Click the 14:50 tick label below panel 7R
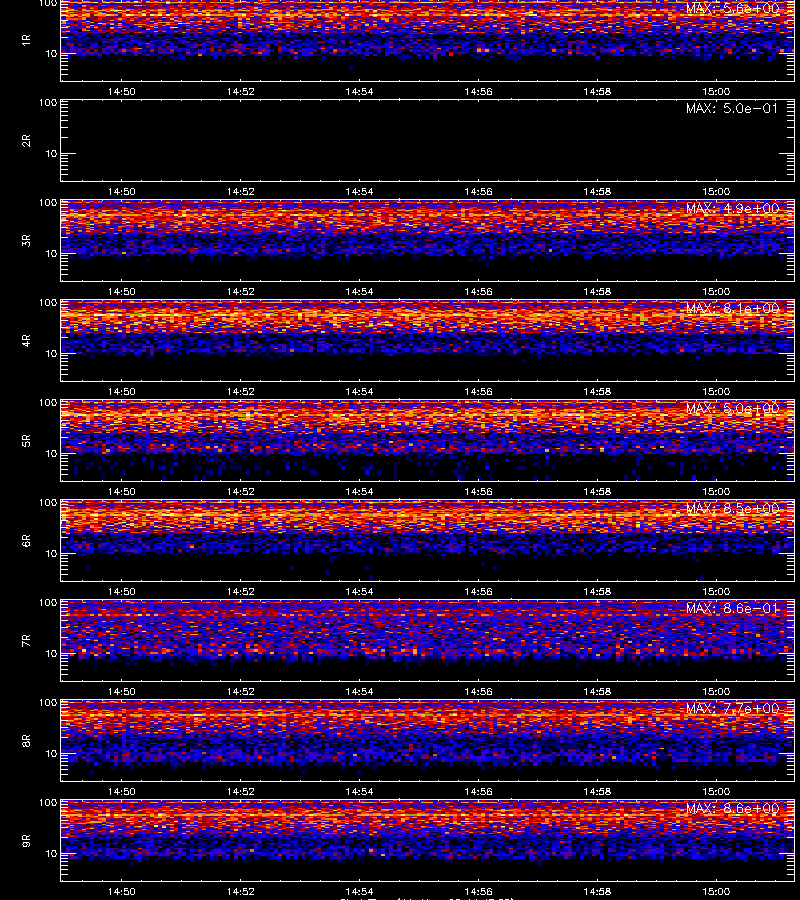The height and width of the screenshot is (900, 800). pyautogui.click(x=122, y=692)
